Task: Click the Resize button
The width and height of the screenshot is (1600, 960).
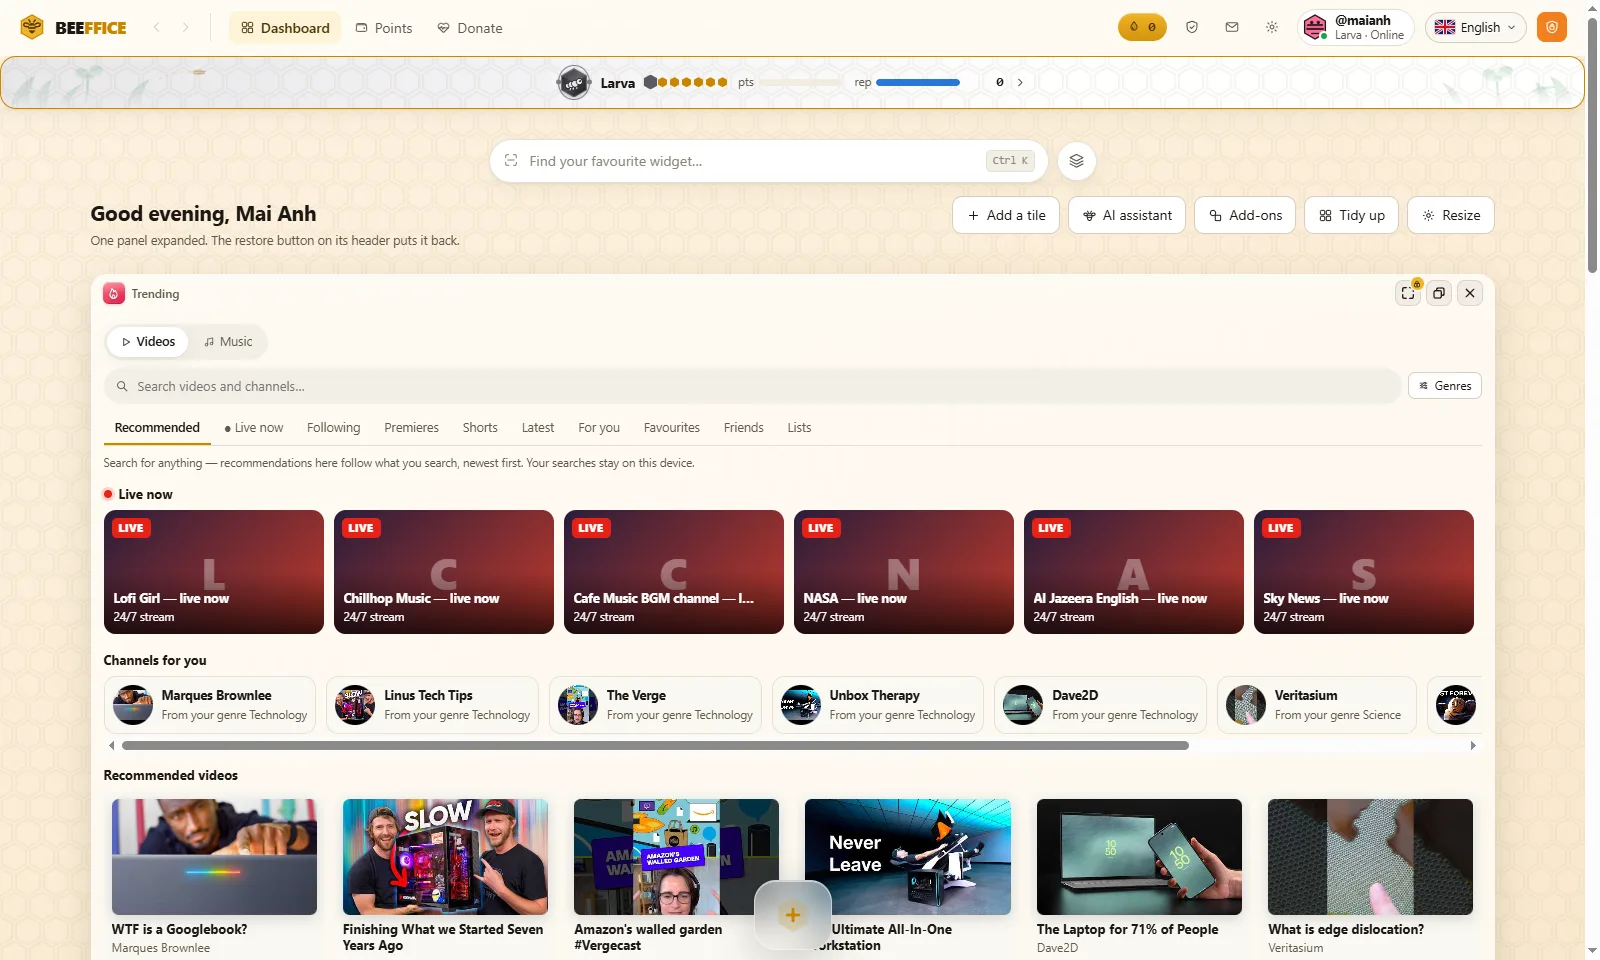Action: pyautogui.click(x=1451, y=215)
